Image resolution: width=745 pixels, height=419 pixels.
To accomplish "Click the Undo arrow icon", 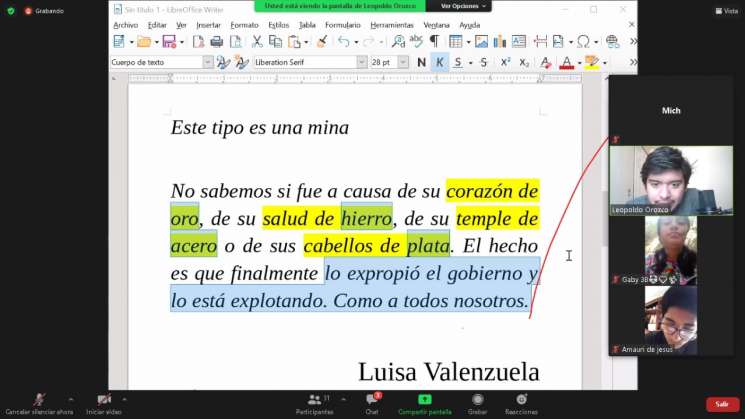I will [344, 42].
